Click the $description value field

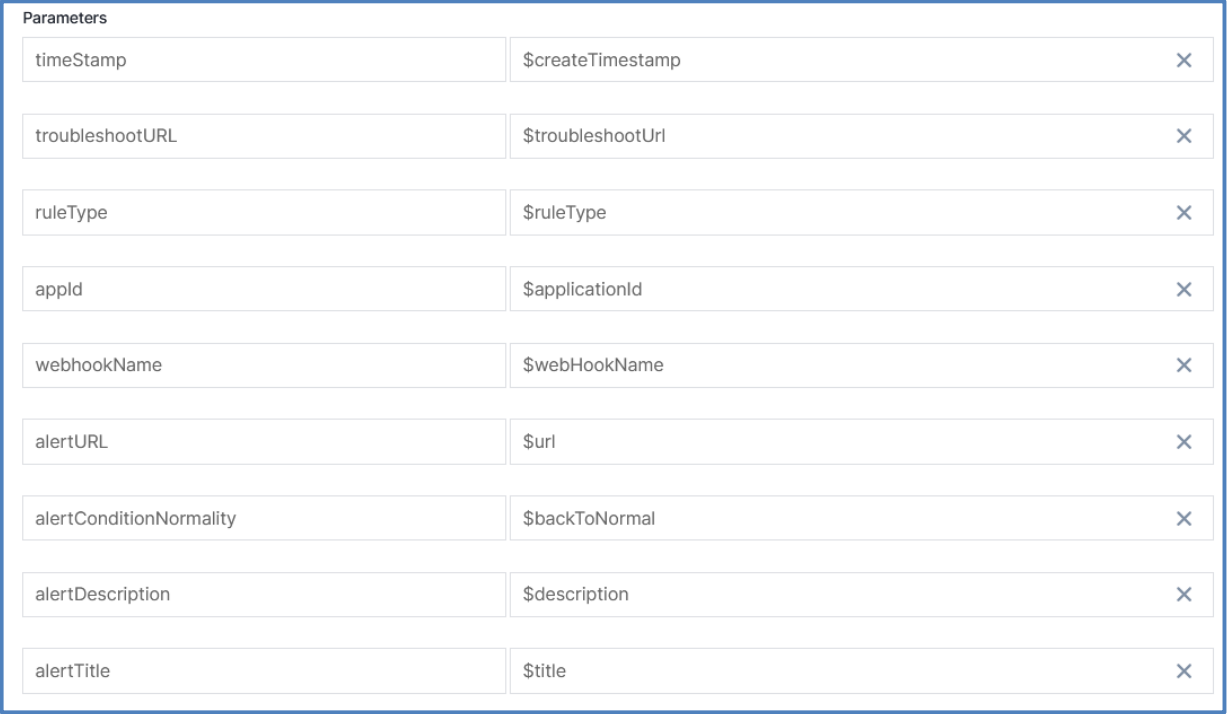(840, 594)
